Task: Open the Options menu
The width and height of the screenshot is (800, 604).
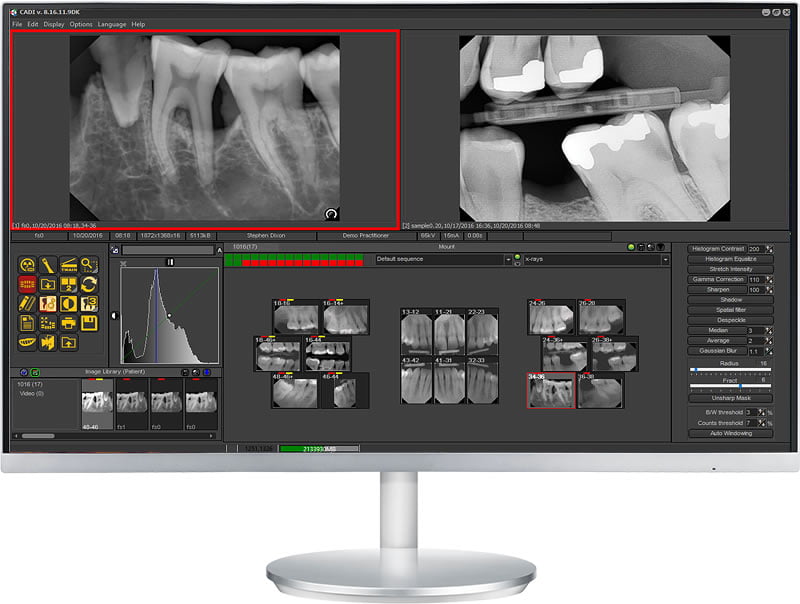Action: [81, 24]
